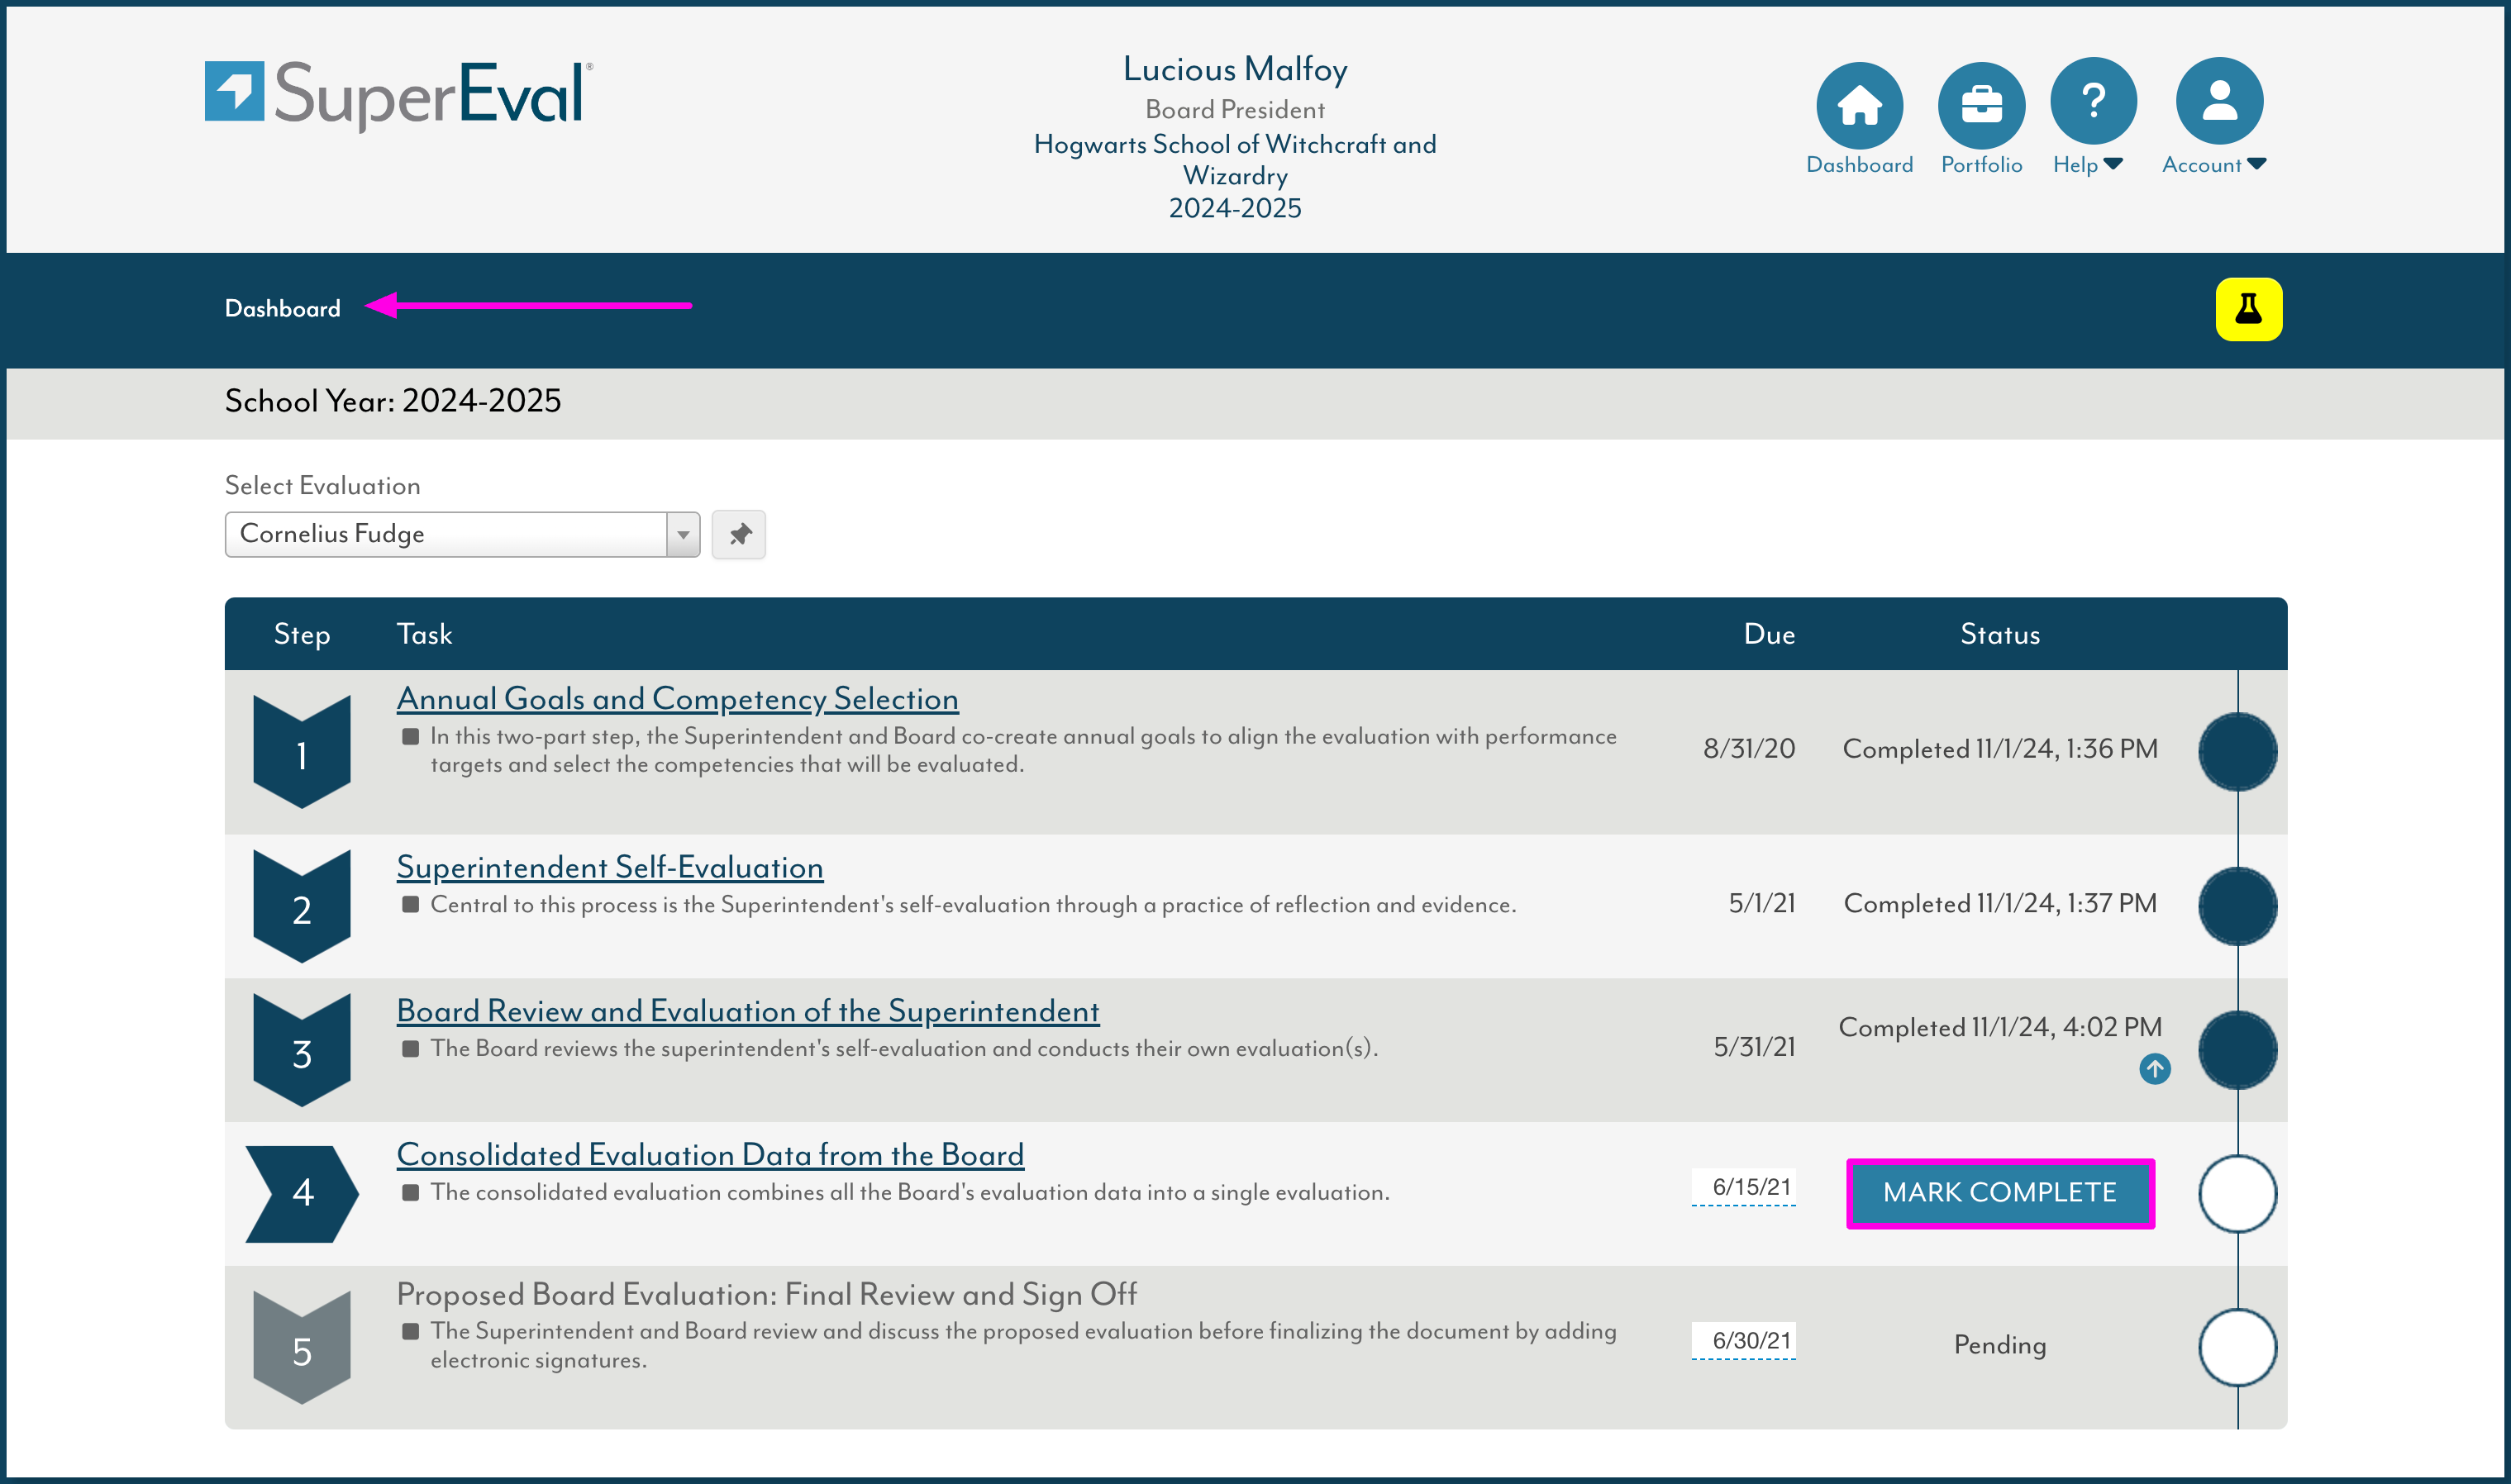This screenshot has width=2511, height=1484.
Task: Click the step 5 gray chevron badge
Action: 302,1347
